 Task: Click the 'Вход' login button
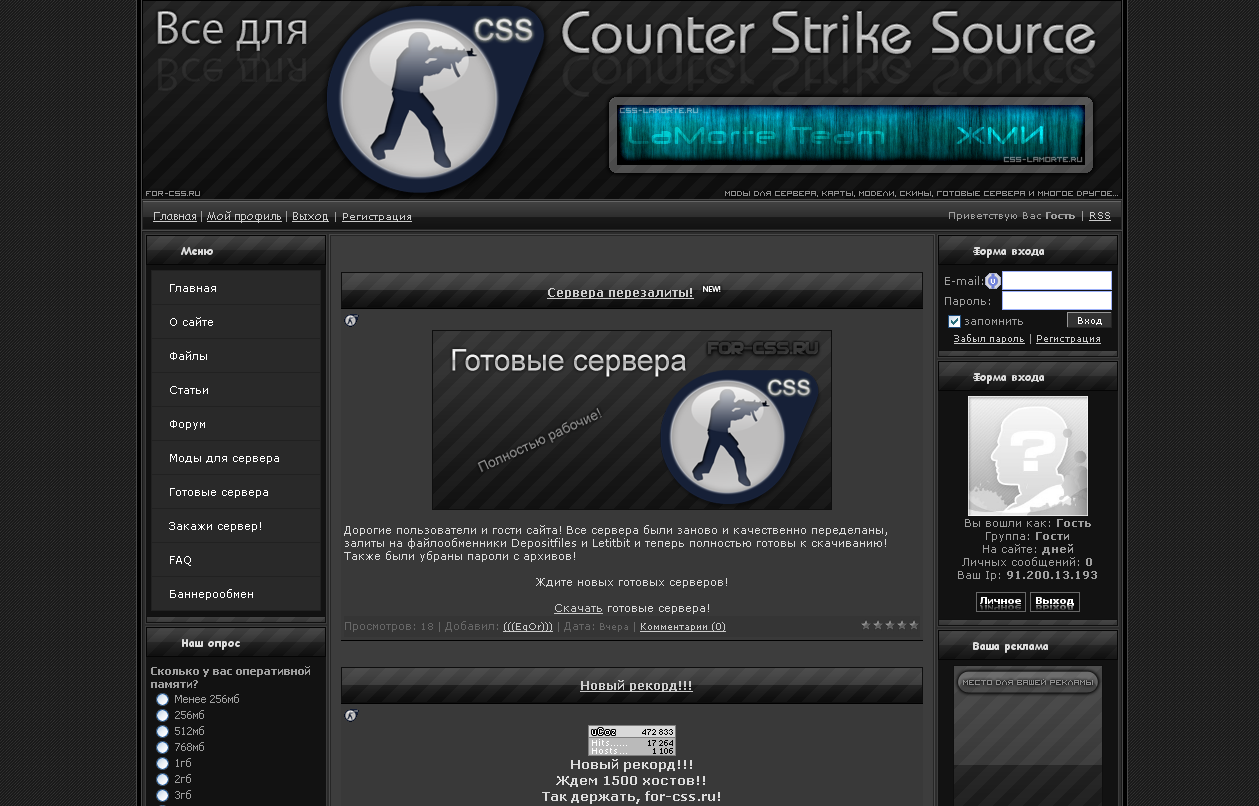point(1089,321)
